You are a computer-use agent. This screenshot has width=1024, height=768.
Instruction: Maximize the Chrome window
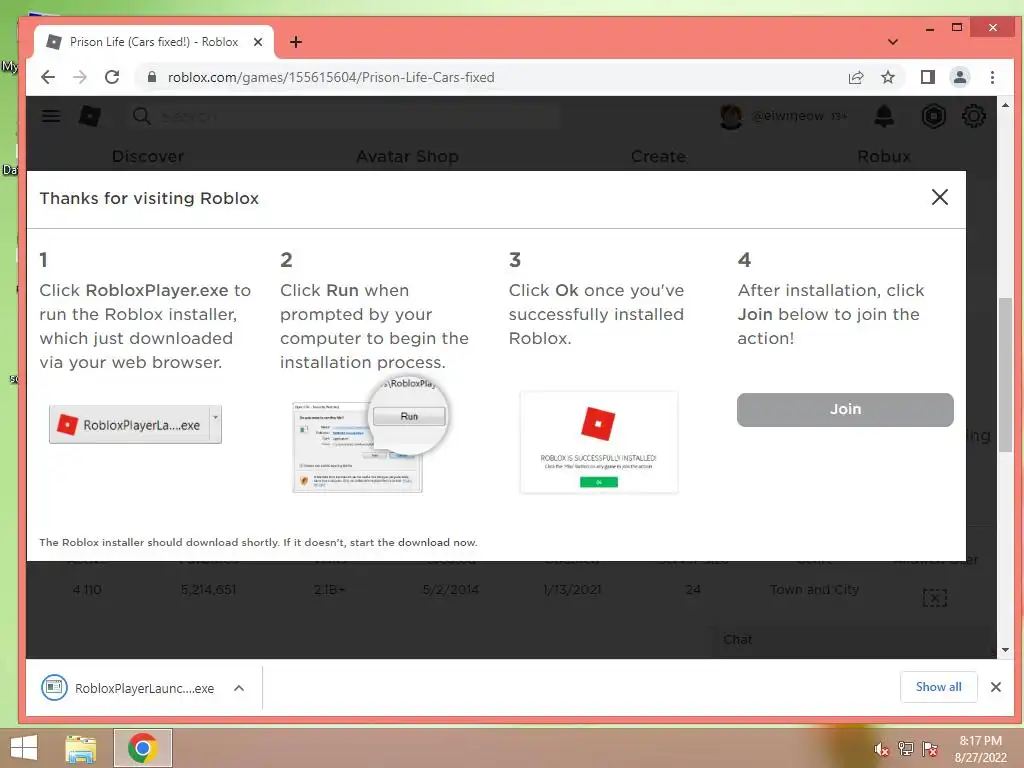[957, 27]
